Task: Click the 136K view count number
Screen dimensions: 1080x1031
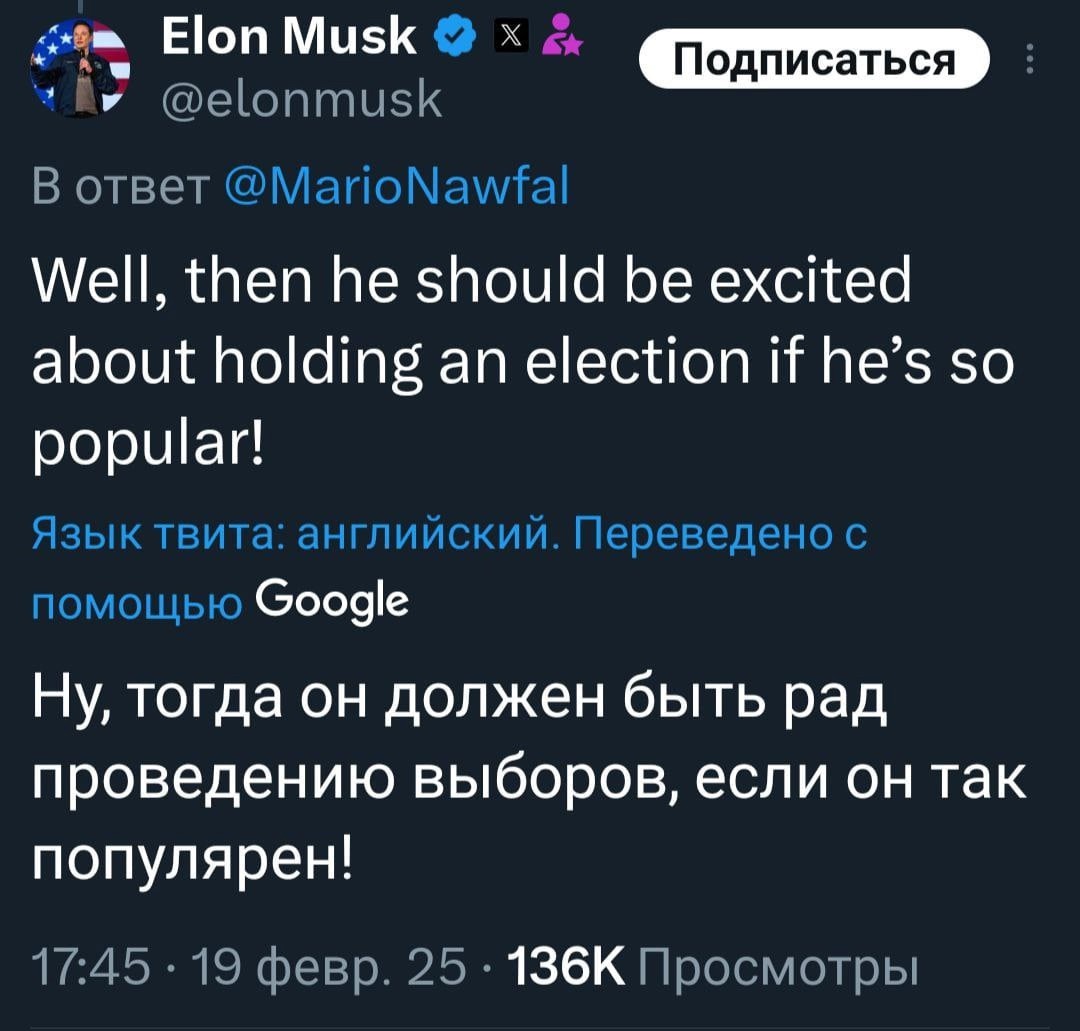Action: click(567, 968)
